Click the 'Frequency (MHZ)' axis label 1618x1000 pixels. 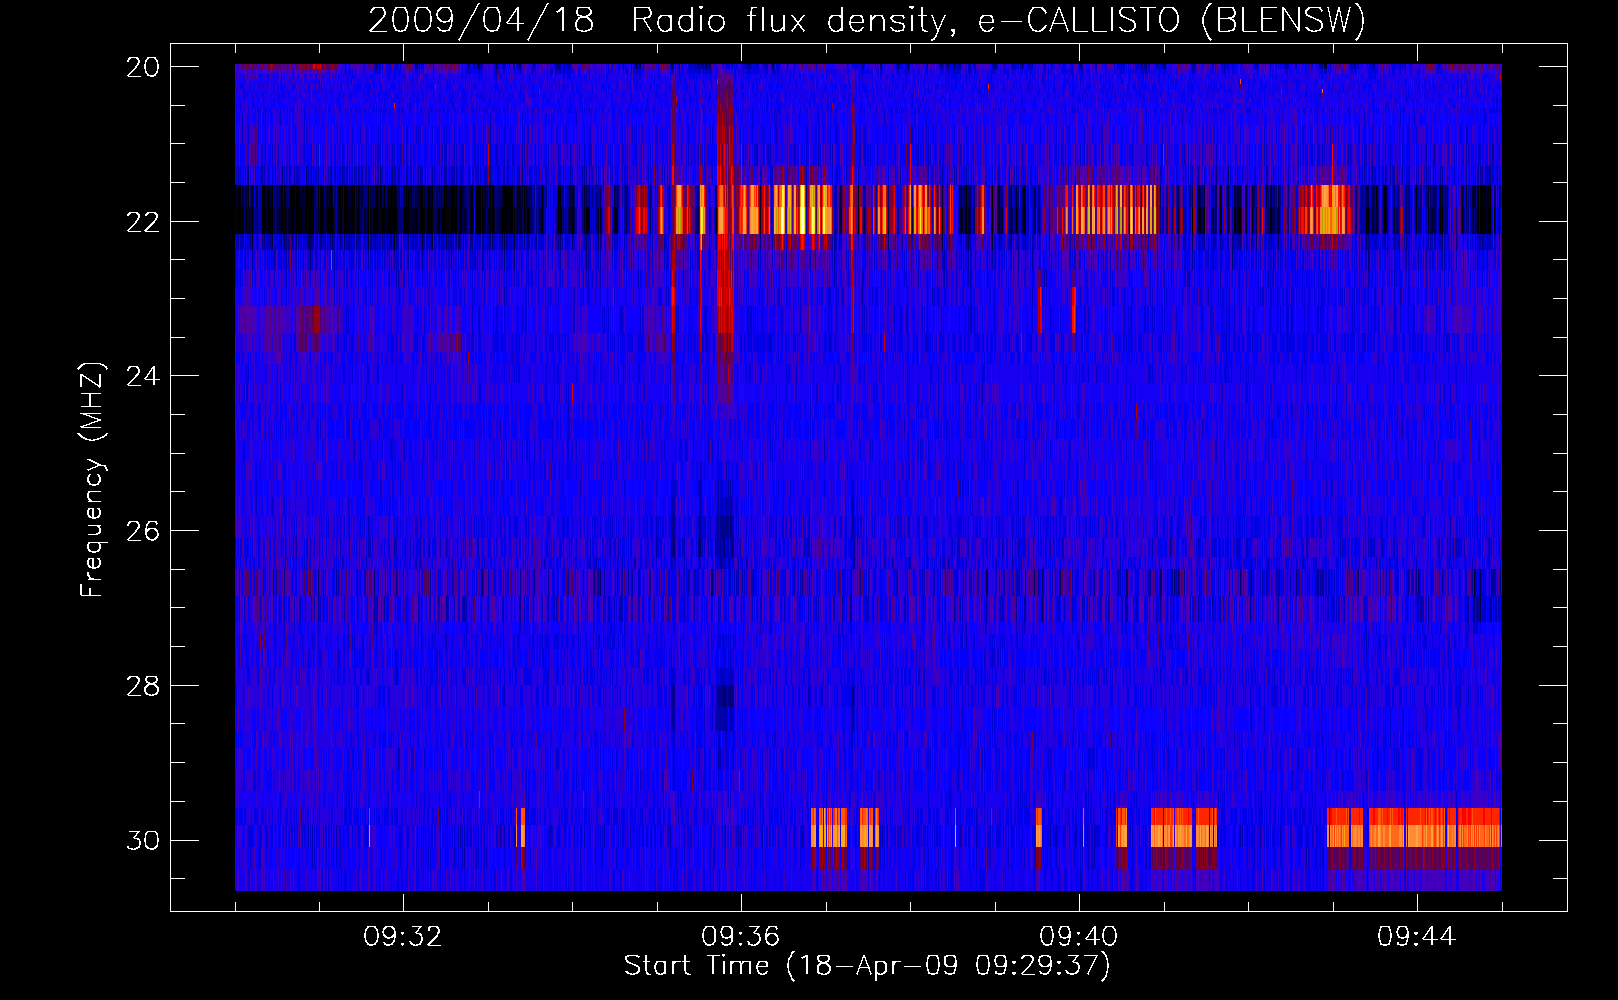tap(91, 480)
